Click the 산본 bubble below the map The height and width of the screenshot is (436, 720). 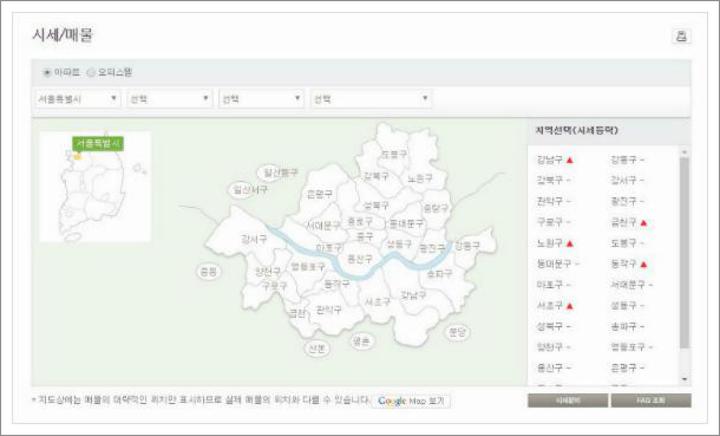[317, 348]
